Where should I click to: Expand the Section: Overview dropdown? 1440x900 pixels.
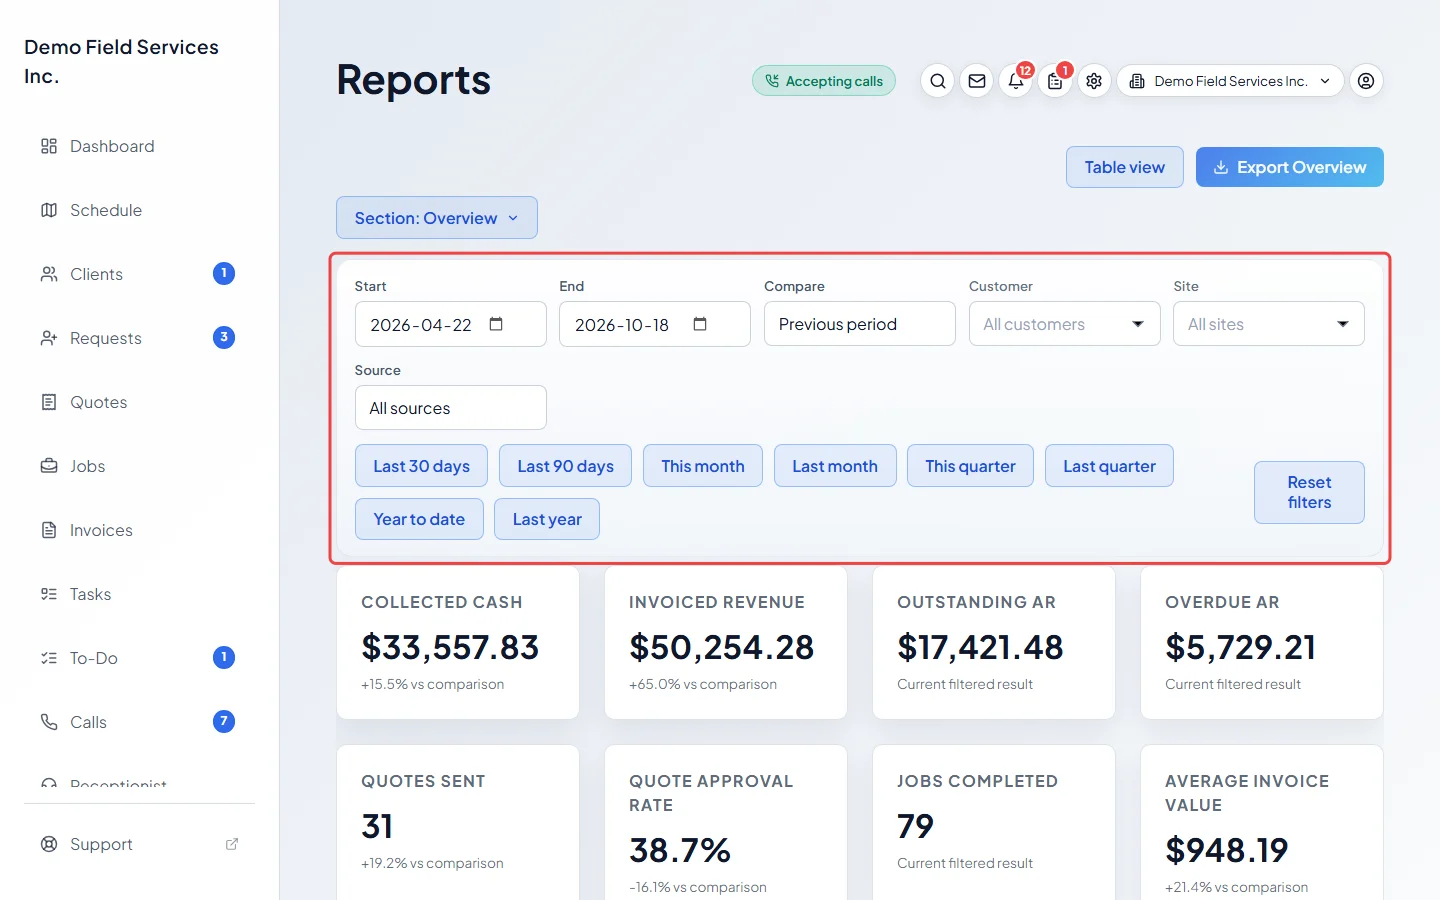click(437, 218)
